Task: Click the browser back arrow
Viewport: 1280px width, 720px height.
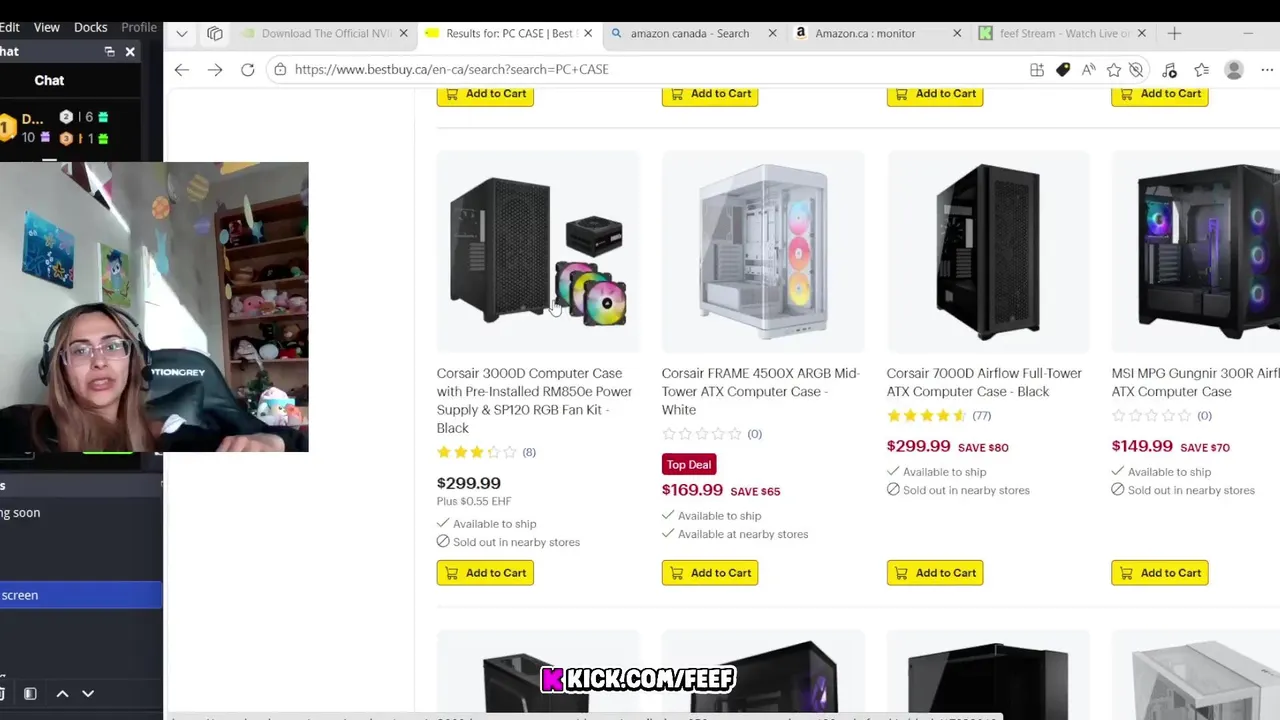Action: point(181,69)
